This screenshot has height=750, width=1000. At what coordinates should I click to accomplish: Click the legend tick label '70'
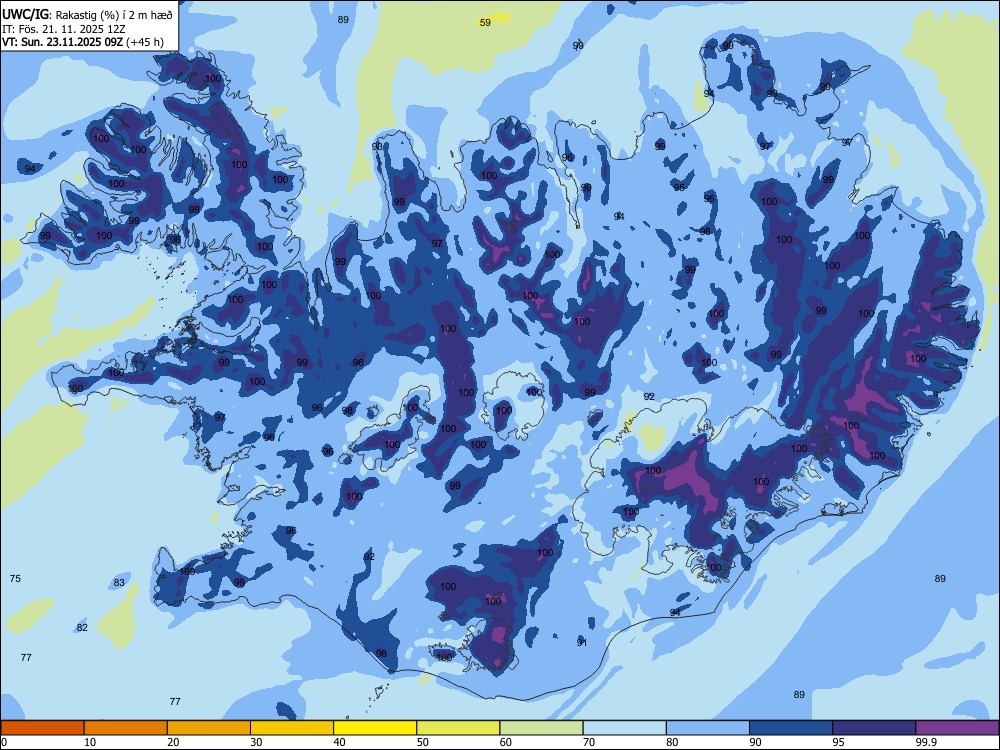[589, 742]
